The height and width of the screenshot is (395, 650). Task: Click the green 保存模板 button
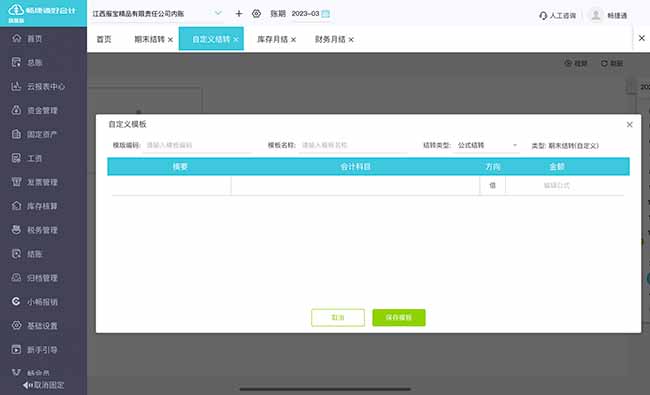(x=399, y=317)
